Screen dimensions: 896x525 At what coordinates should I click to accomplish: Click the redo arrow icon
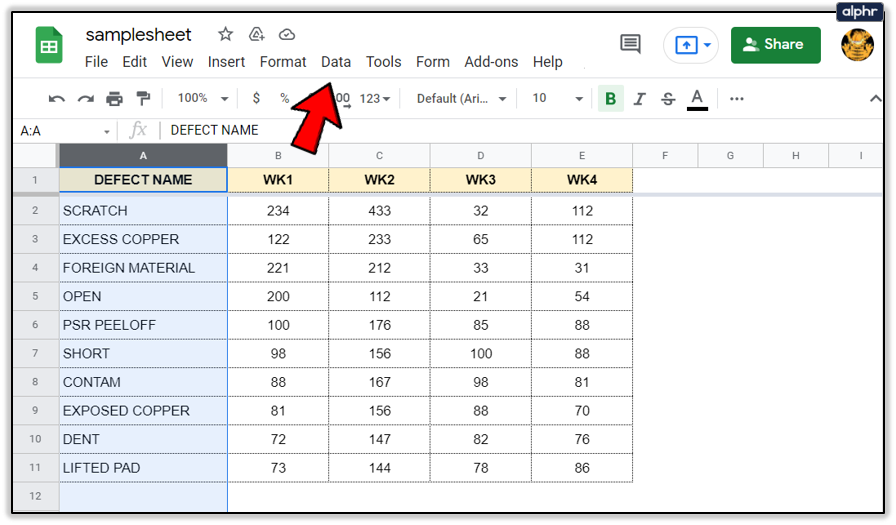pyautogui.click(x=86, y=98)
